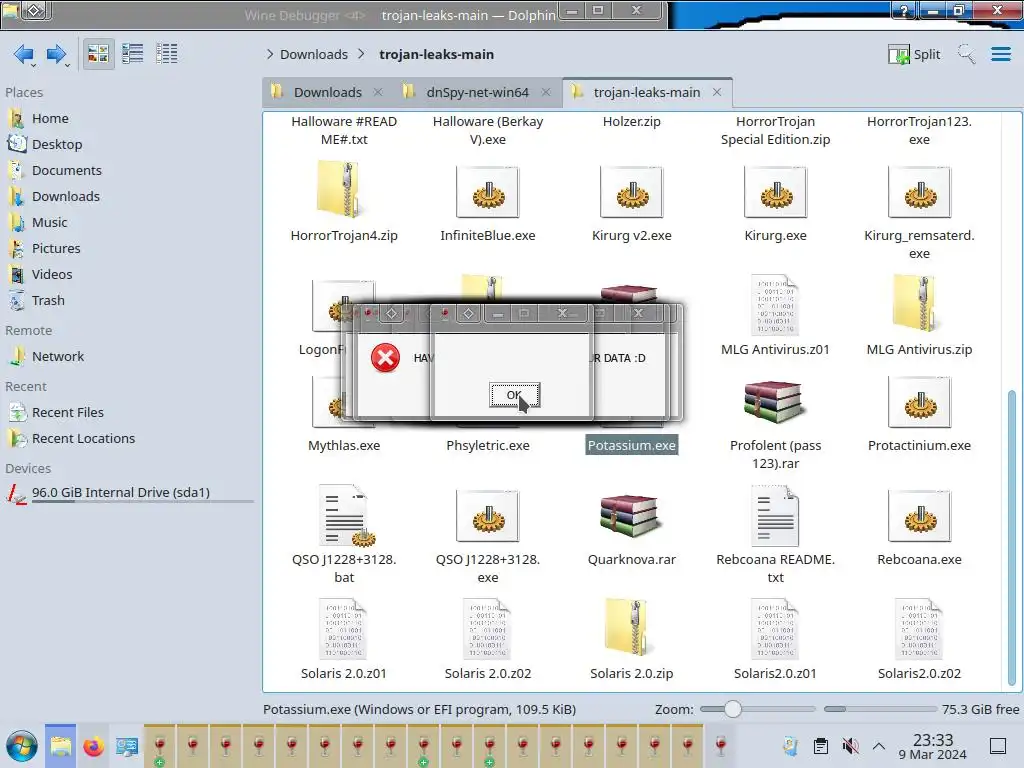This screenshot has width=1024, height=768.
Task: Click the Phsyletric.exe file name
Action: tap(488, 445)
